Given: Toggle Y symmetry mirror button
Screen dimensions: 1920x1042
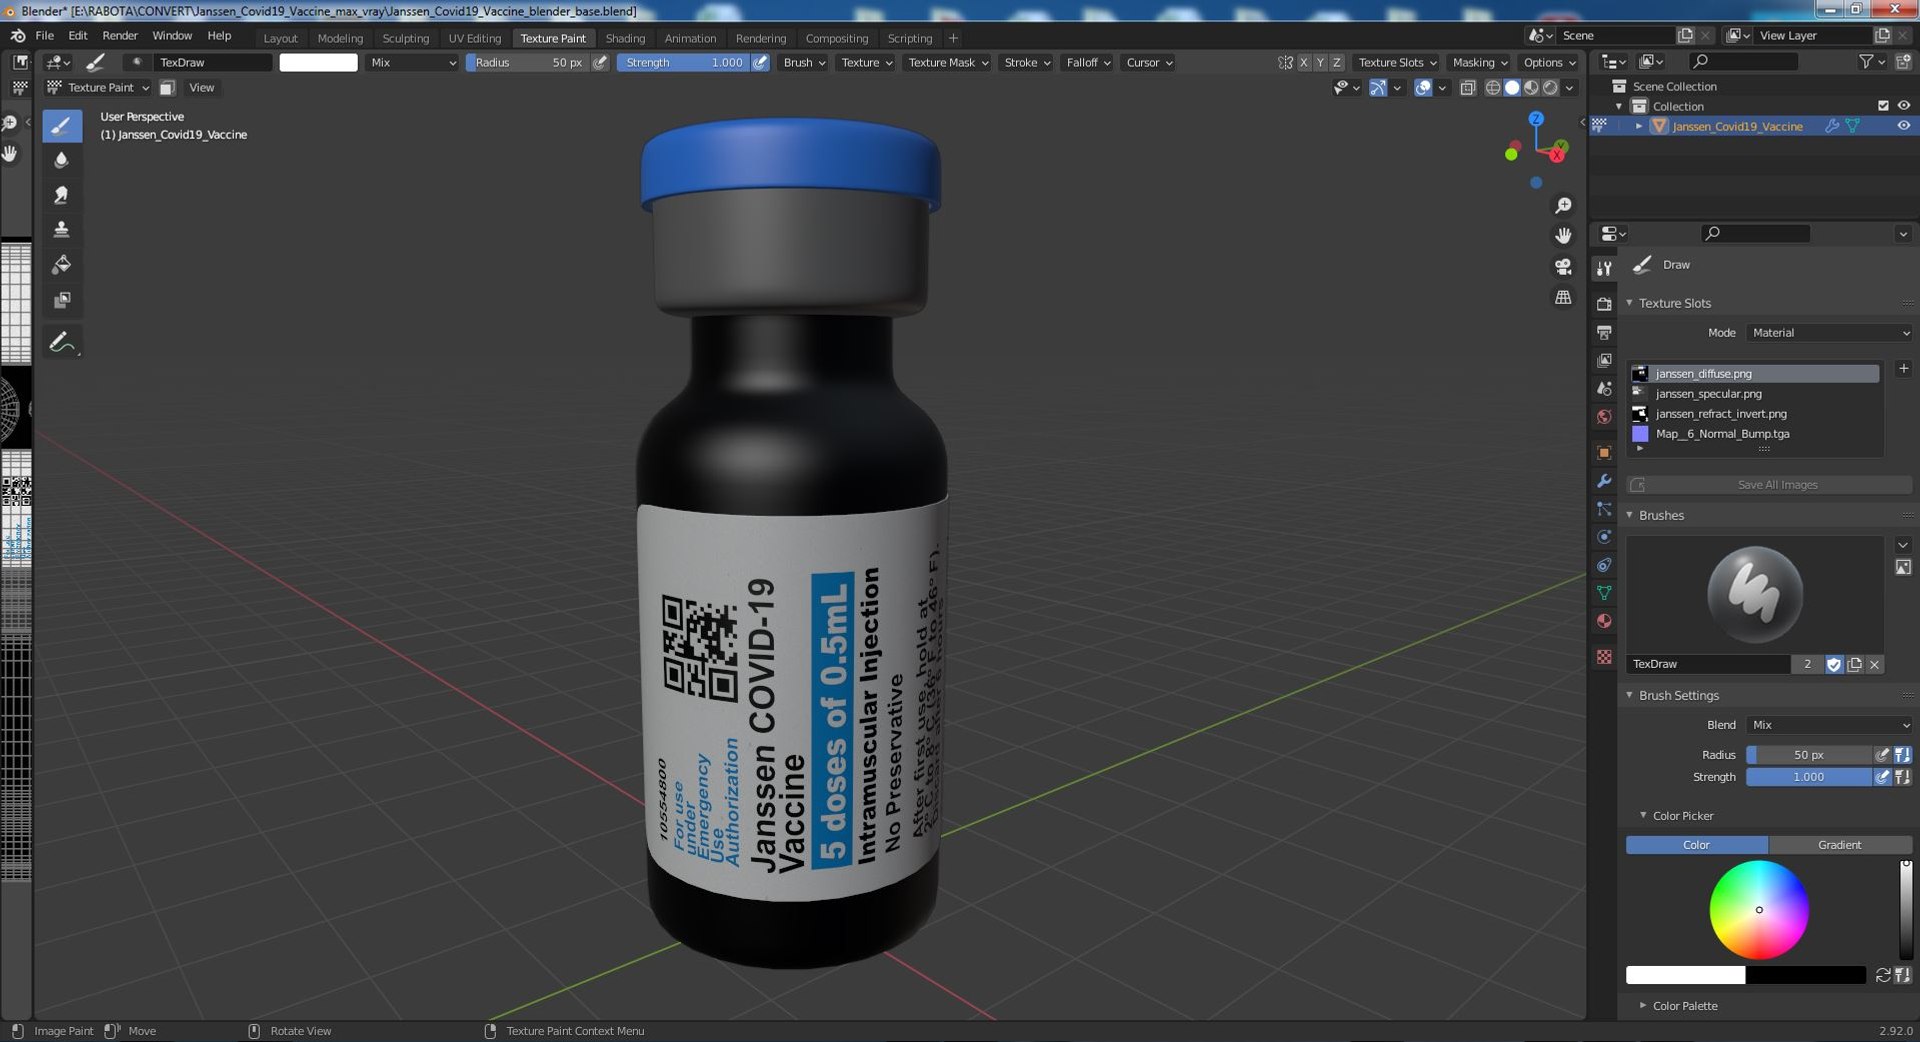Looking at the screenshot, I should click(1320, 62).
